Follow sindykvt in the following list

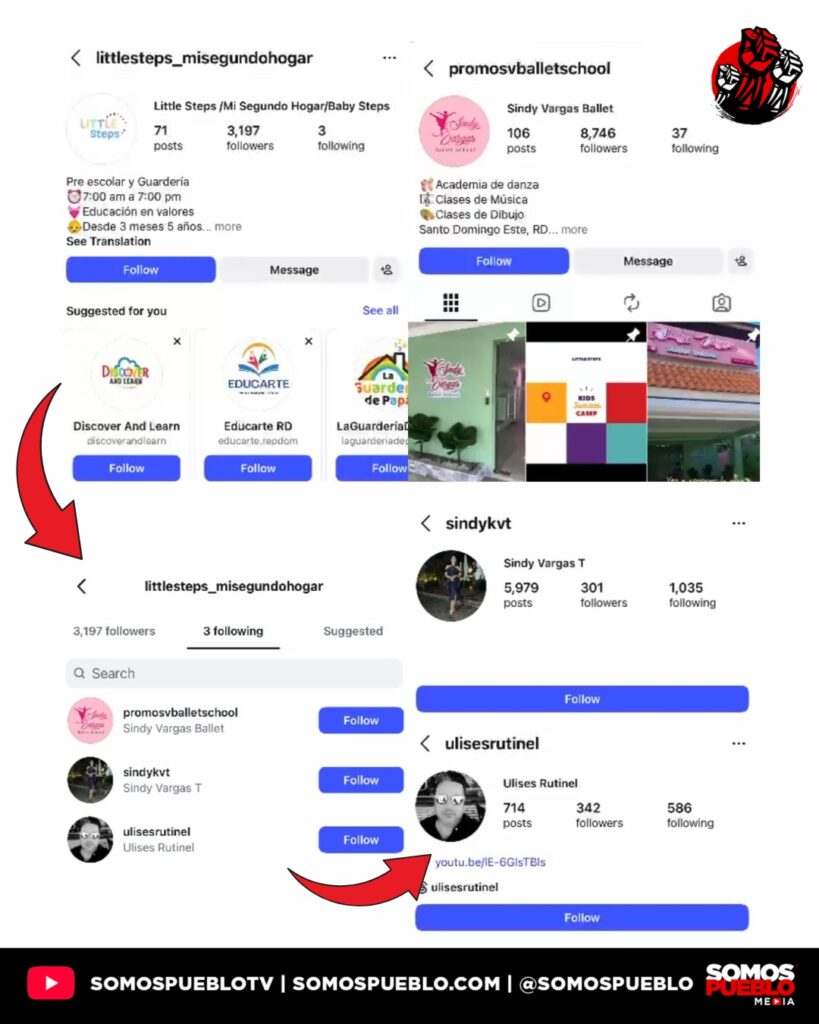click(361, 780)
